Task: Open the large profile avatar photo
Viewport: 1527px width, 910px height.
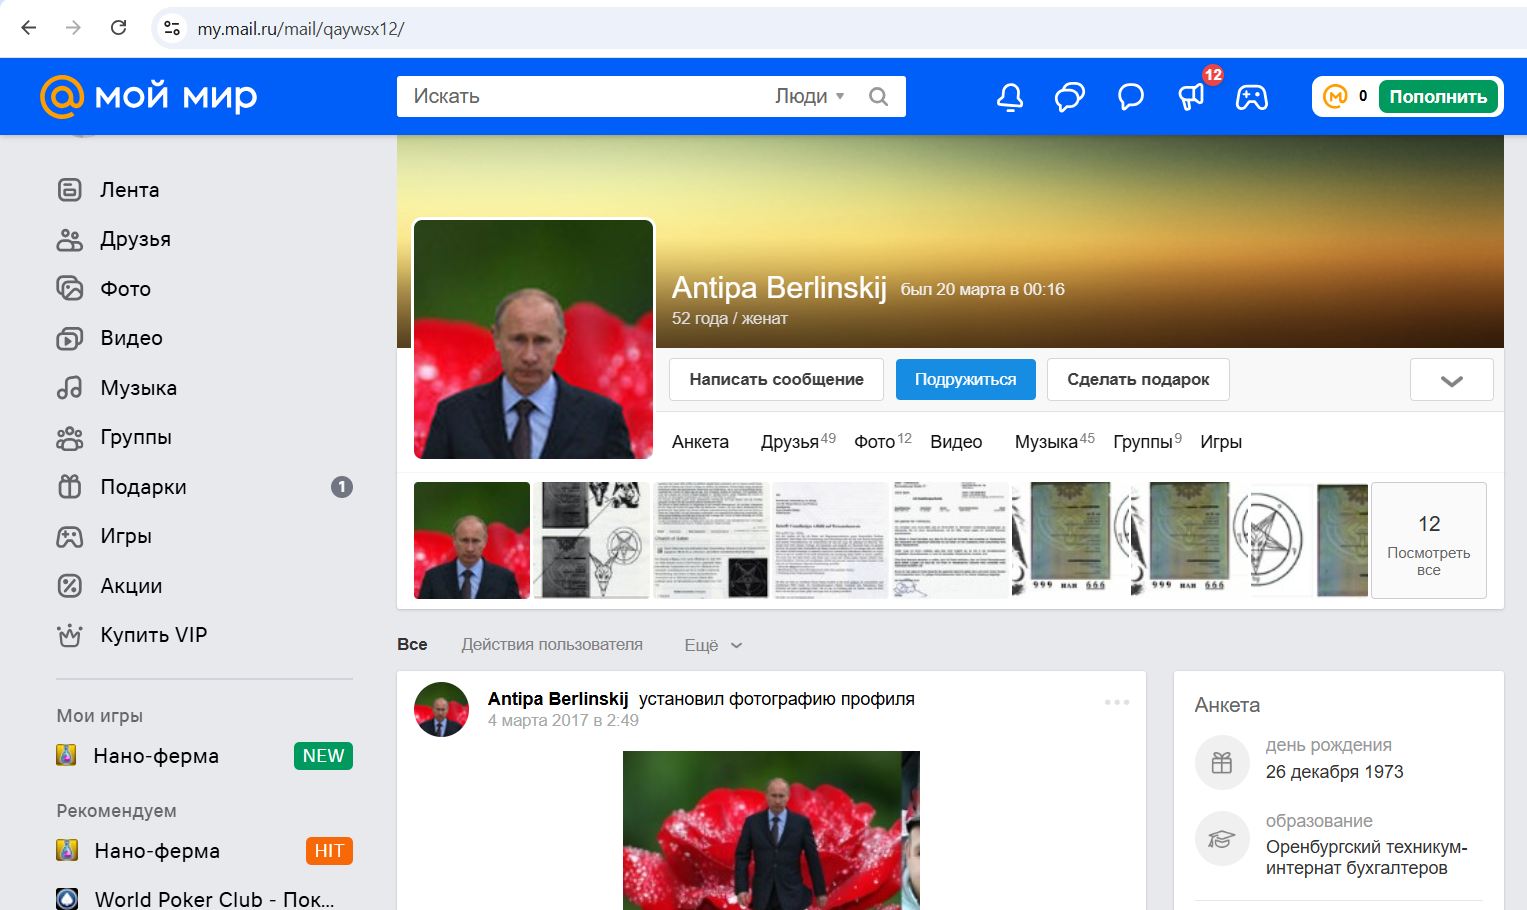Action: pyautogui.click(x=534, y=339)
